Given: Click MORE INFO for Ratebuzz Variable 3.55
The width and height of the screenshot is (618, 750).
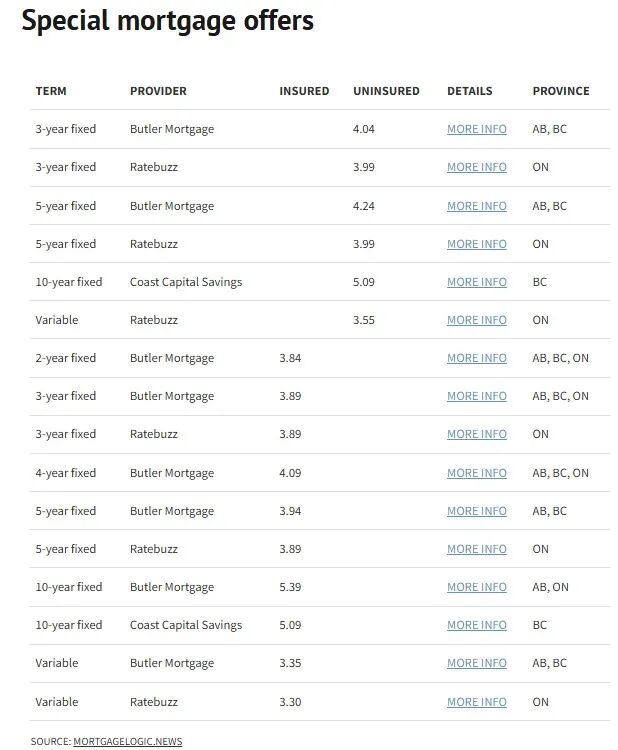Looking at the screenshot, I should 476,320.
